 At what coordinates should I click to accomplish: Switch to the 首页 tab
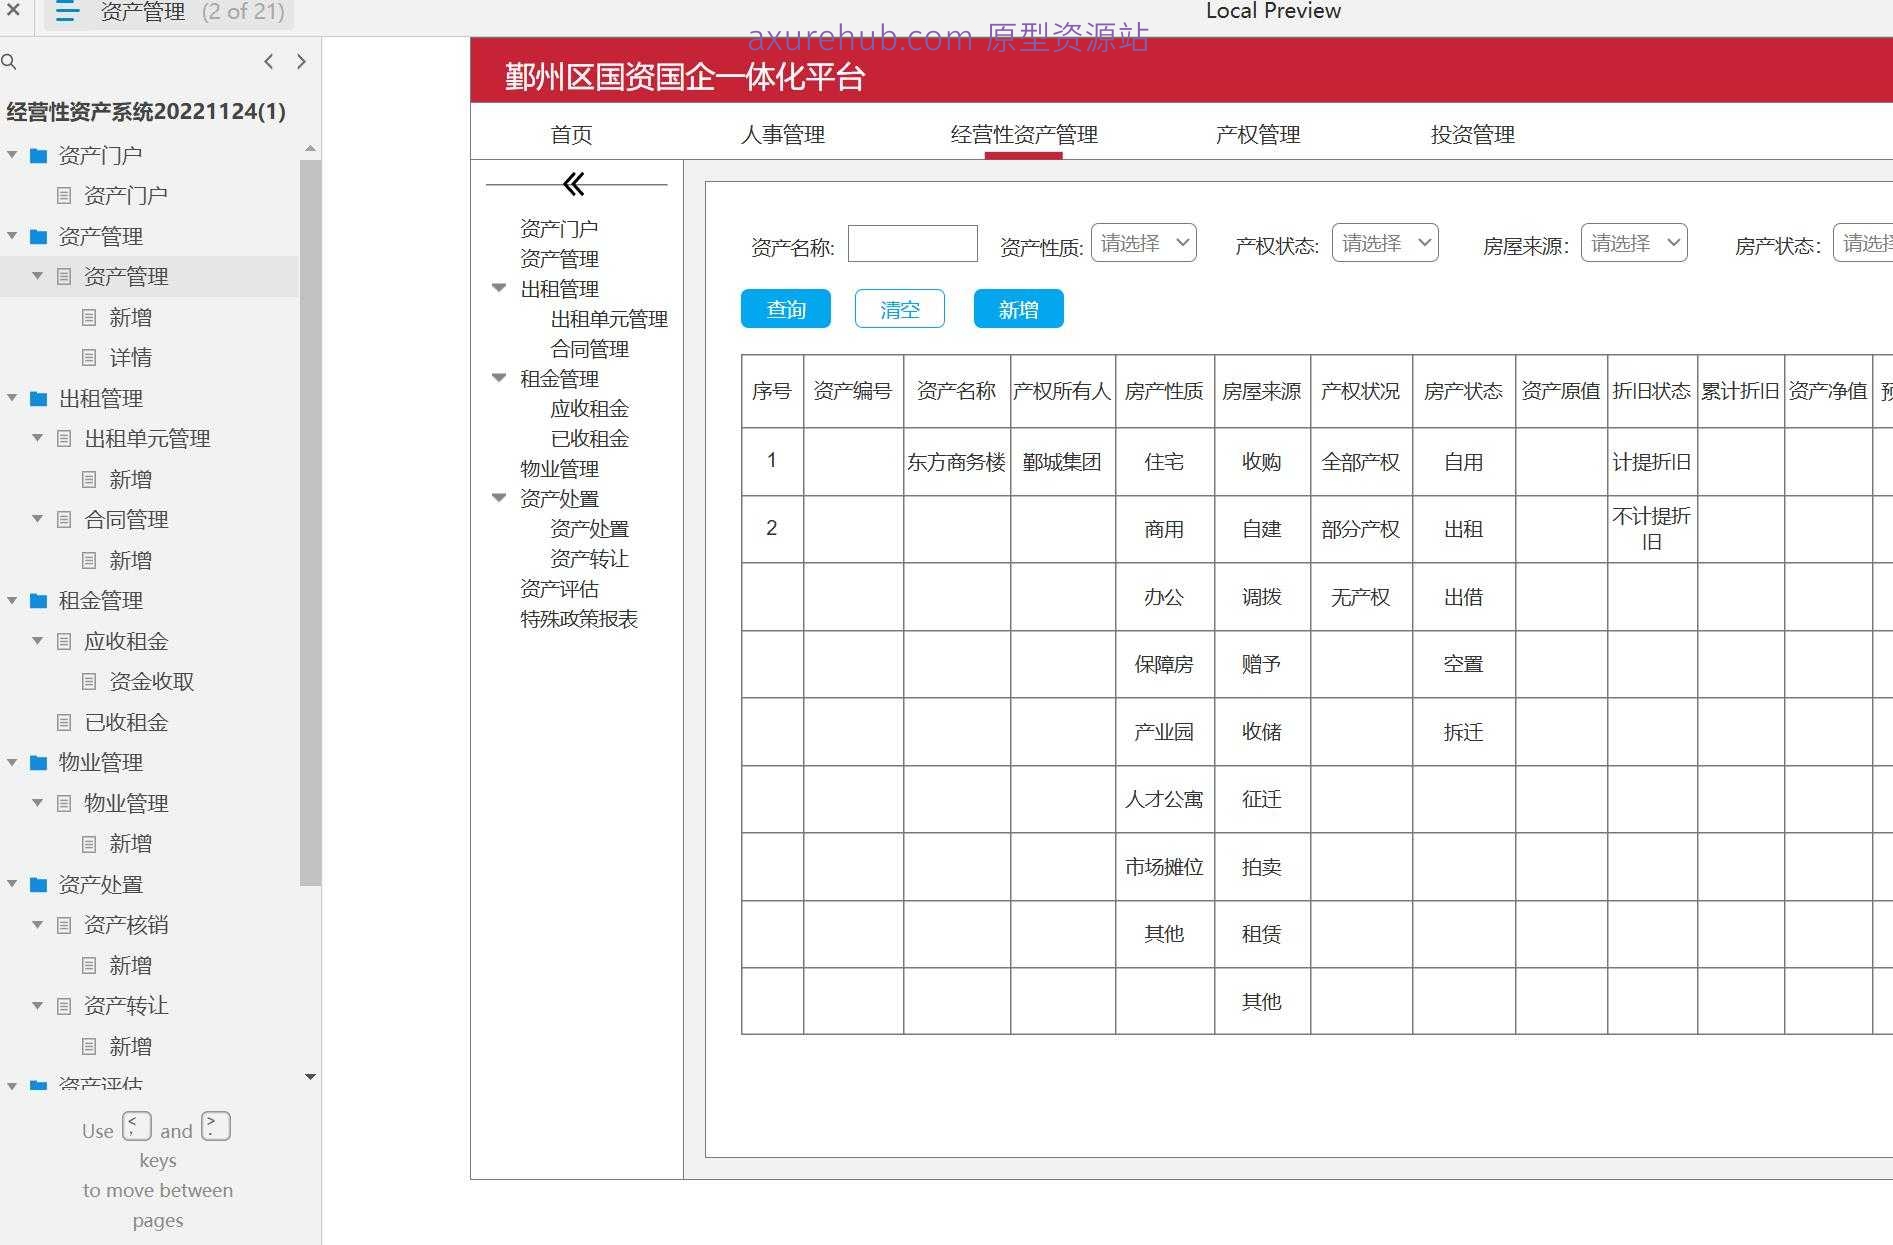coord(572,134)
